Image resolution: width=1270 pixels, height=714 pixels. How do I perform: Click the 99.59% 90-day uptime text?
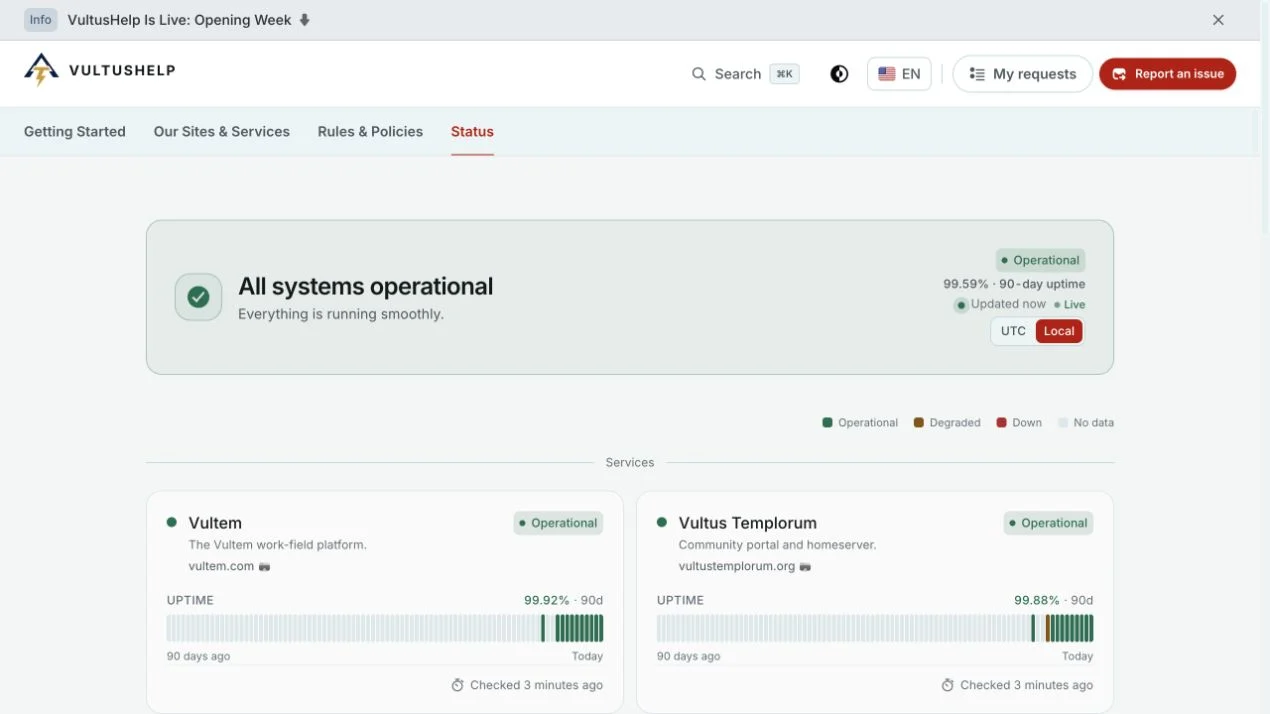click(x=1014, y=284)
